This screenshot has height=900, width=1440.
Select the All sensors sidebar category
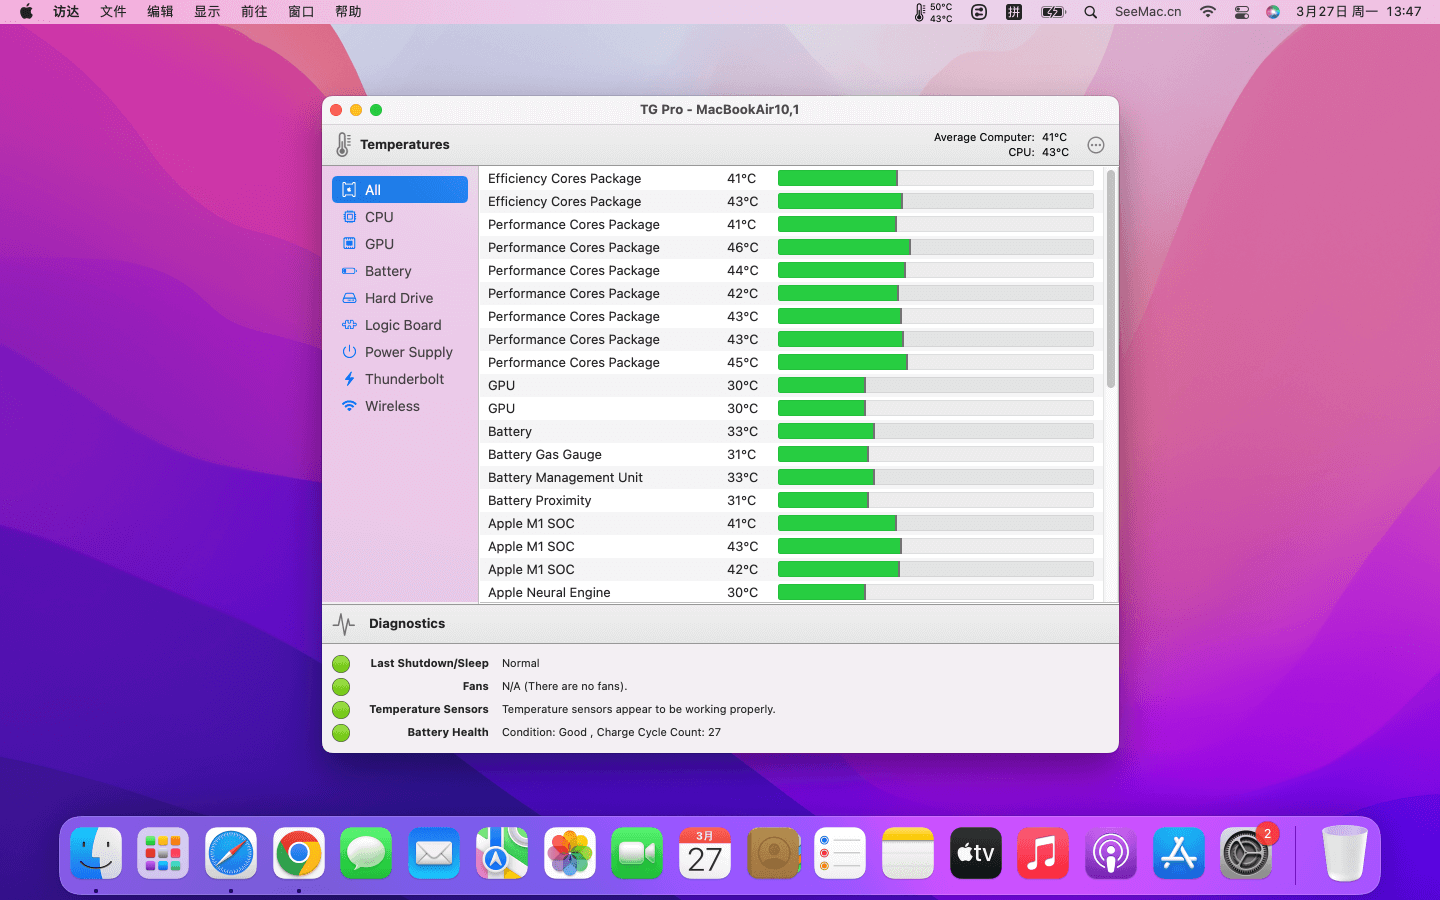click(x=400, y=190)
